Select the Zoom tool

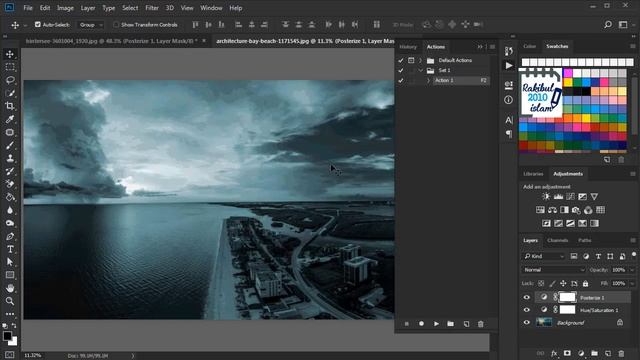10,301
